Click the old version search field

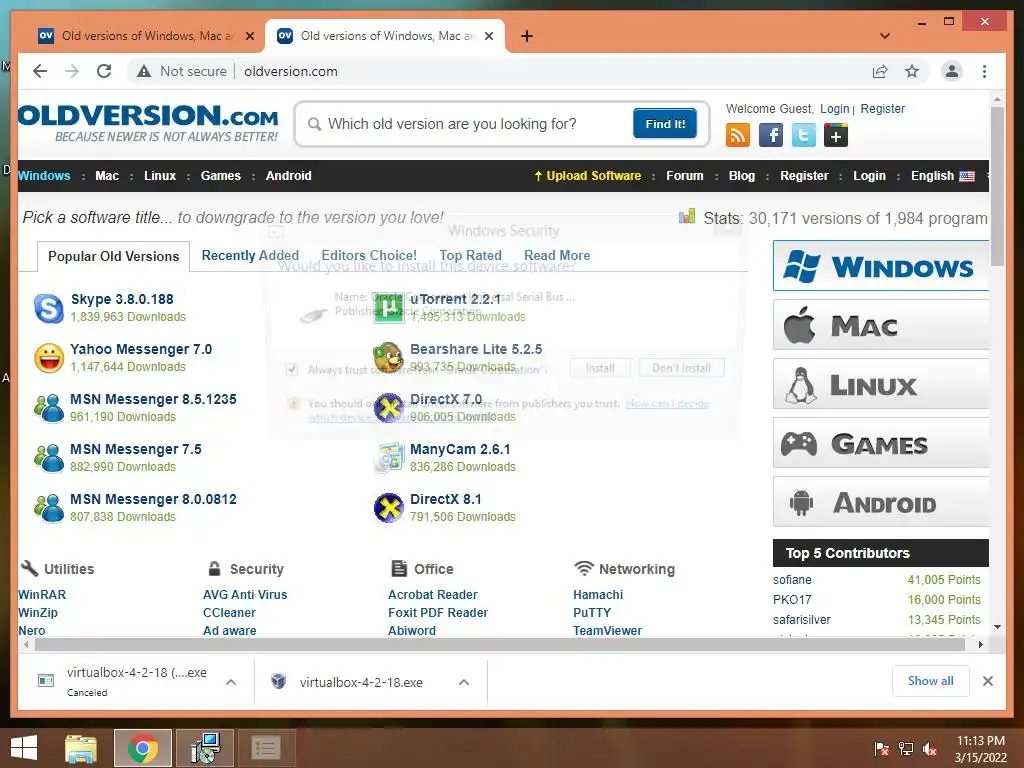click(x=470, y=123)
